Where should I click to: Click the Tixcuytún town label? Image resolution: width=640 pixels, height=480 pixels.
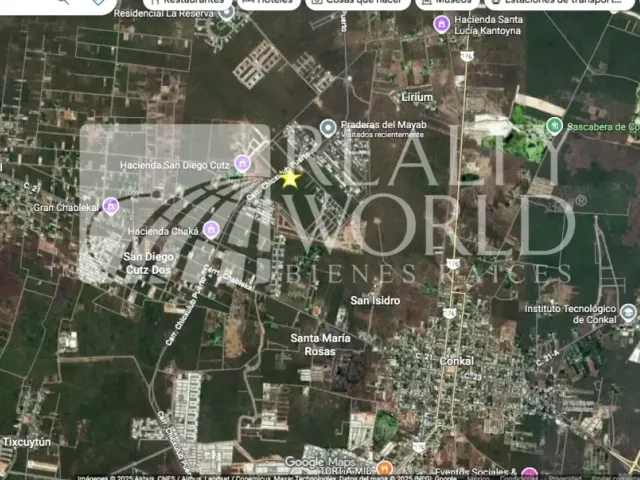coord(27,442)
